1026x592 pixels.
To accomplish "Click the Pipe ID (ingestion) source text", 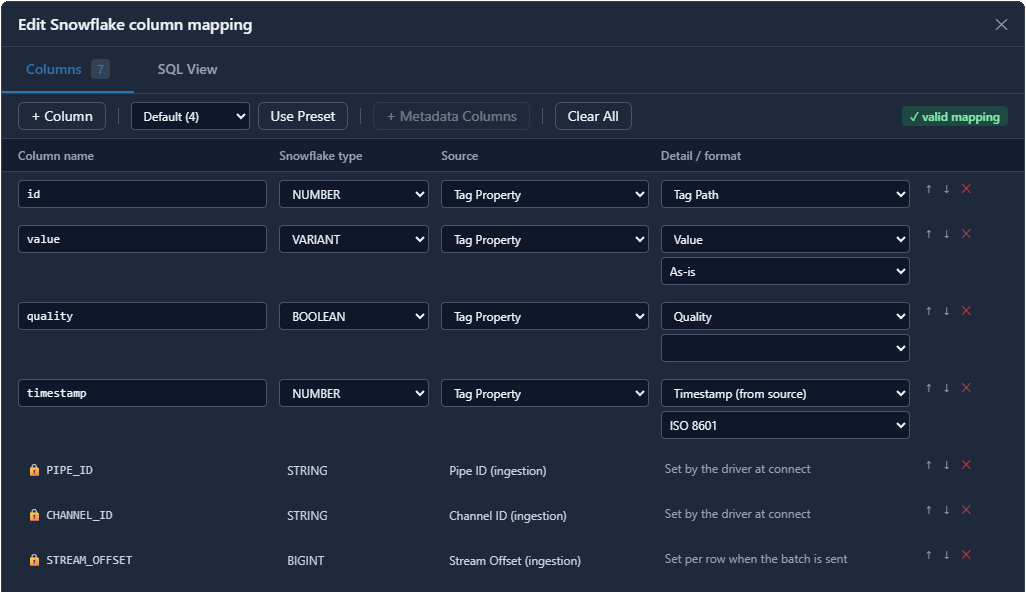I will click(x=497, y=471).
